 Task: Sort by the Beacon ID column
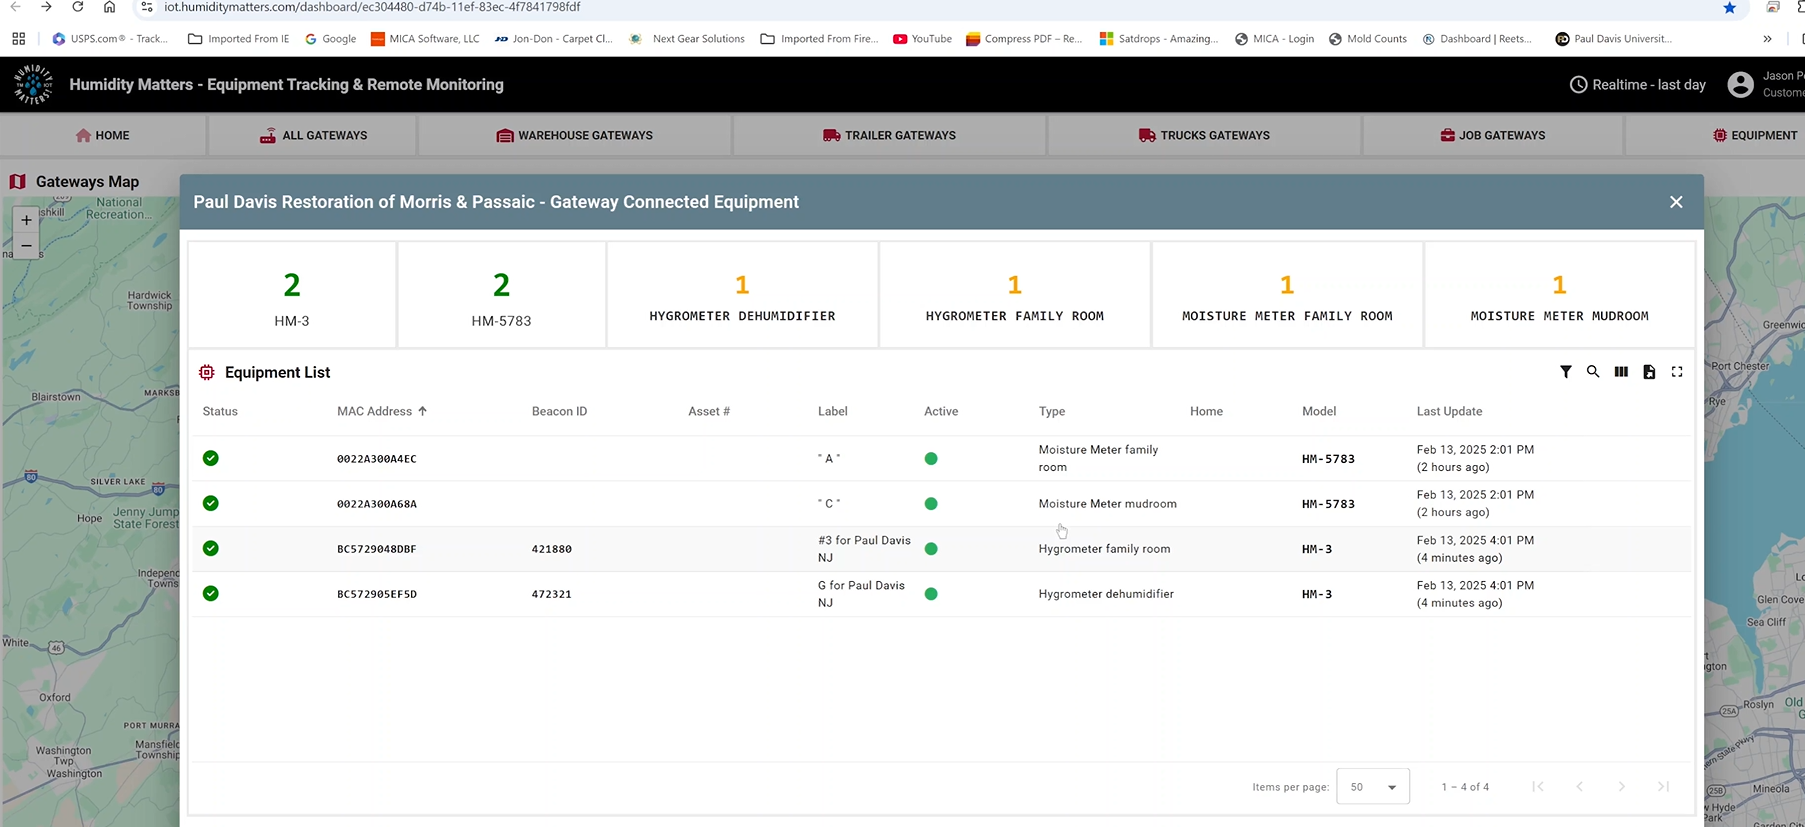click(559, 411)
